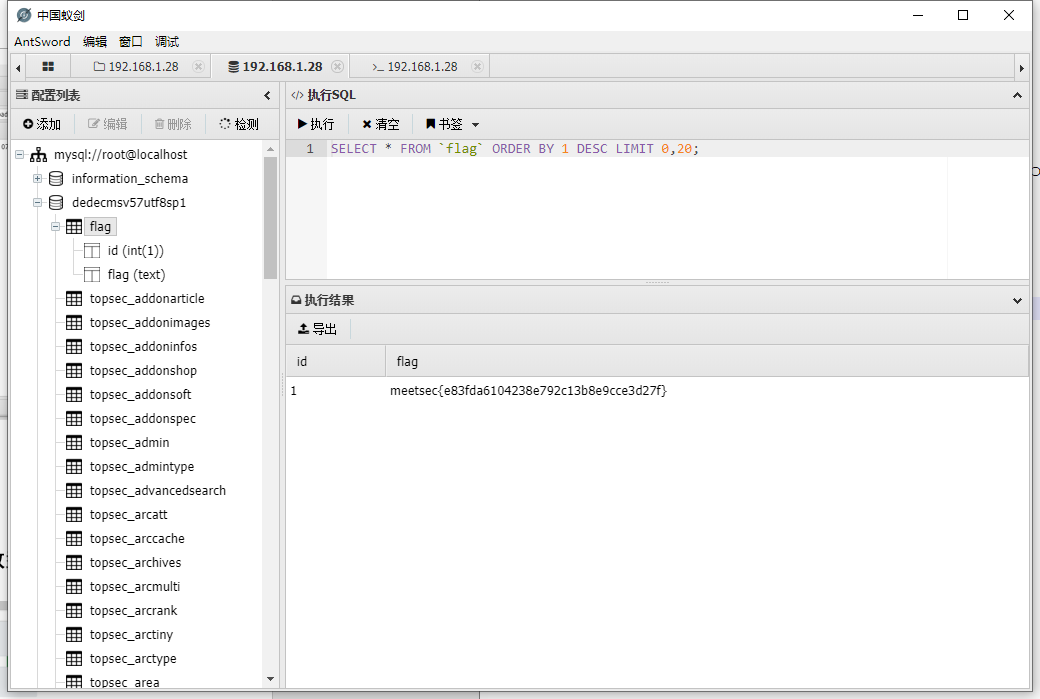The width and height of the screenshot is (1040, 699).
Task: Open the 窗口 menu
Action: coord(131,41)
